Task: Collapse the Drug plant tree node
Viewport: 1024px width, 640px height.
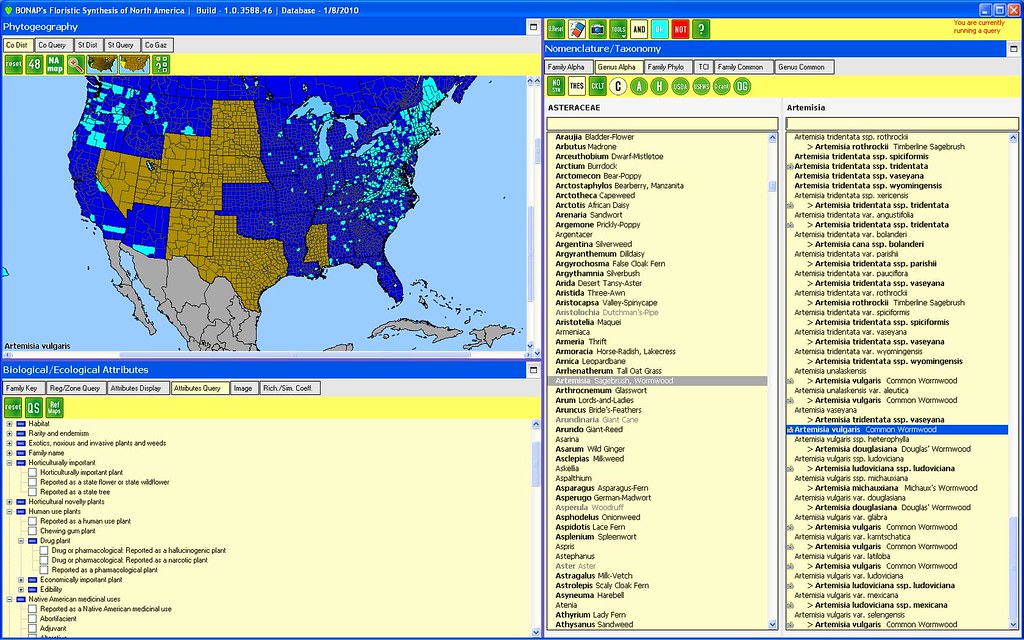Action: click(x=21, y=541)
